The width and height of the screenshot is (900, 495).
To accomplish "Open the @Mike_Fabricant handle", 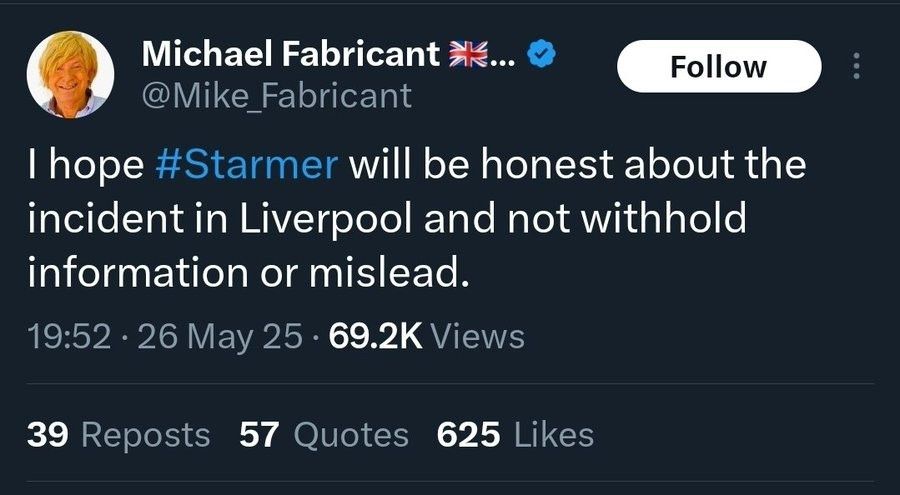I will 277,96.
